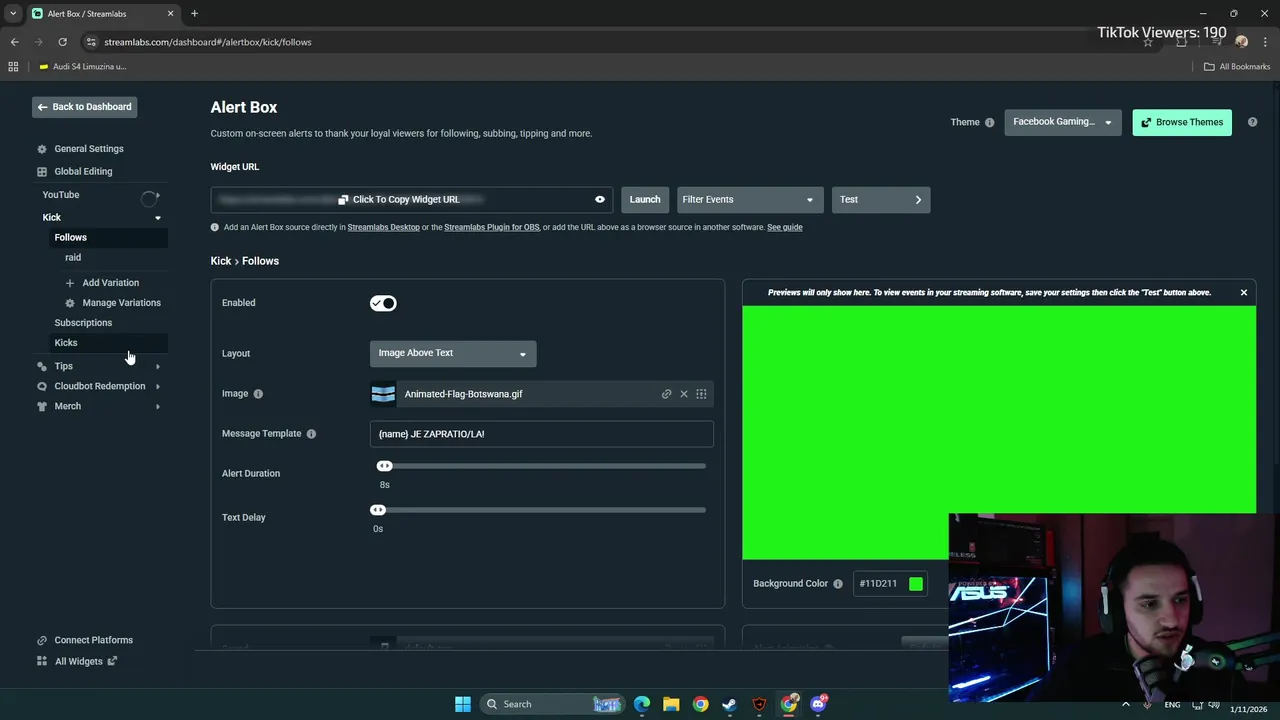The image size is (1280, 720).
Task: Click the Kick breadcrumb link
Action: click(x=221, y=261)
